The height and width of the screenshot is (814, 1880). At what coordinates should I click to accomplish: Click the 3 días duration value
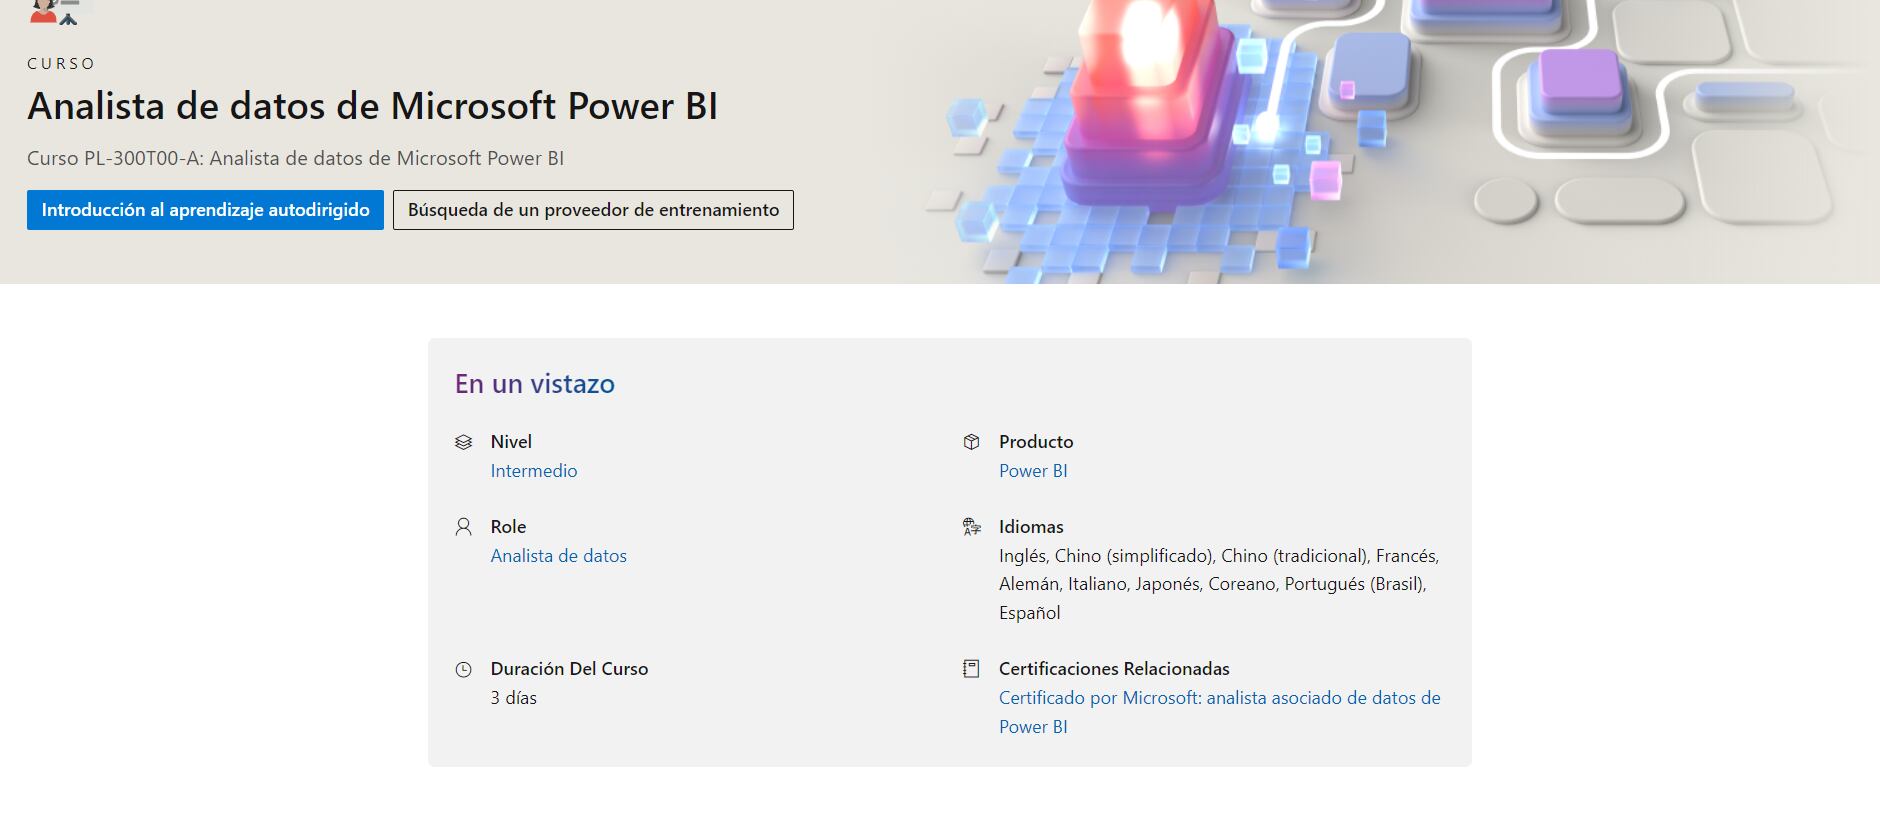(513, 698)
